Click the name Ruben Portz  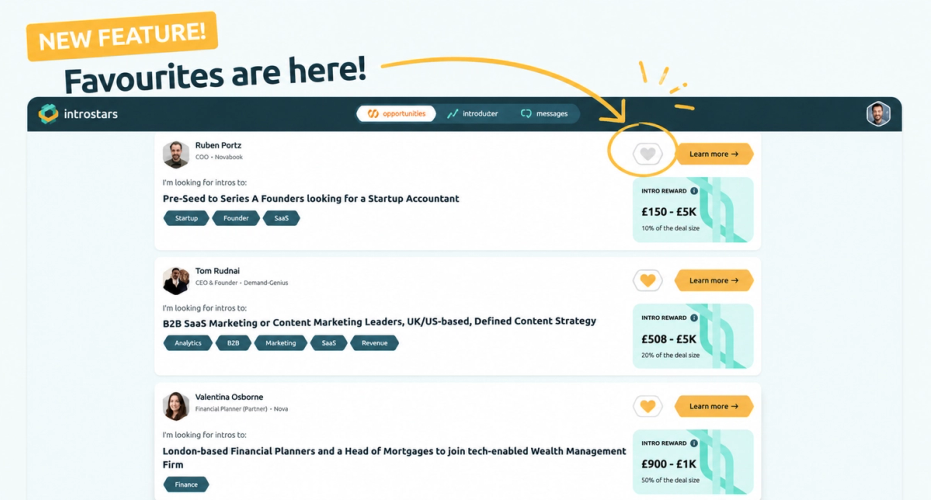point(218,145)
